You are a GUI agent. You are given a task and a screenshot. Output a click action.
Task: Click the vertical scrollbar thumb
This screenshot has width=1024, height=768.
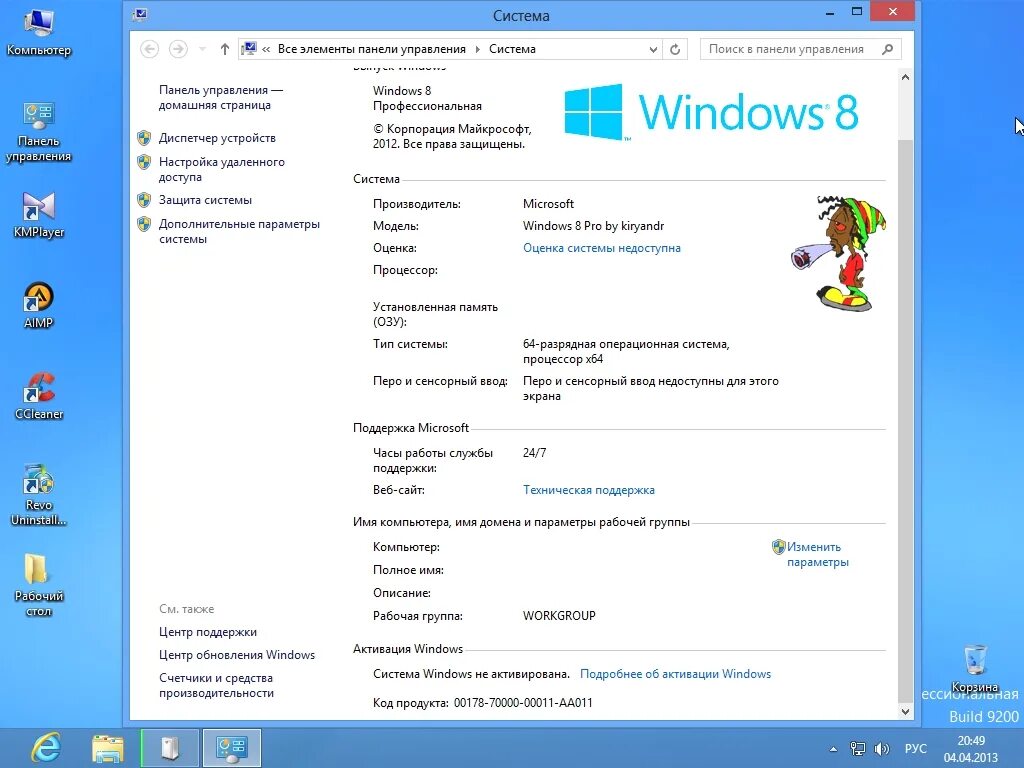[x=905, y=421]
